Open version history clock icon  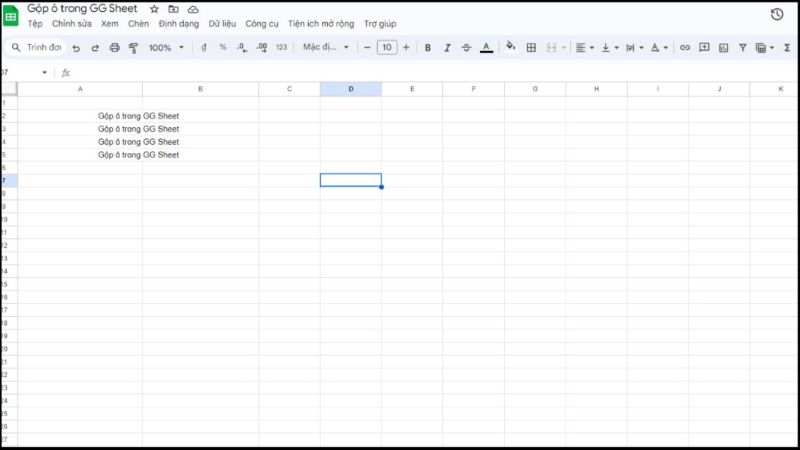777,14
